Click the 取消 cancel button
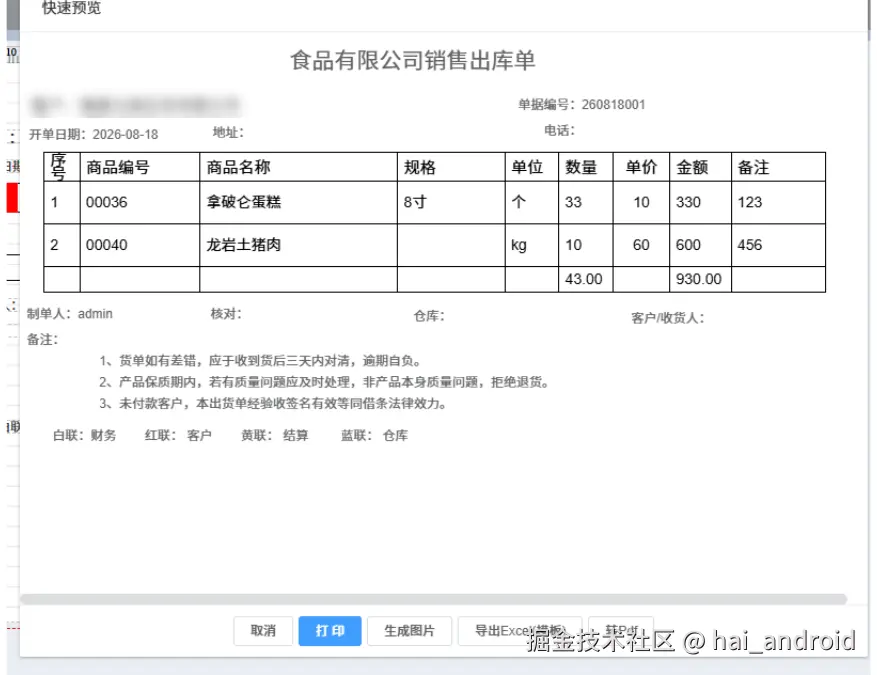877x675 pixels. (x=263, y=631)
